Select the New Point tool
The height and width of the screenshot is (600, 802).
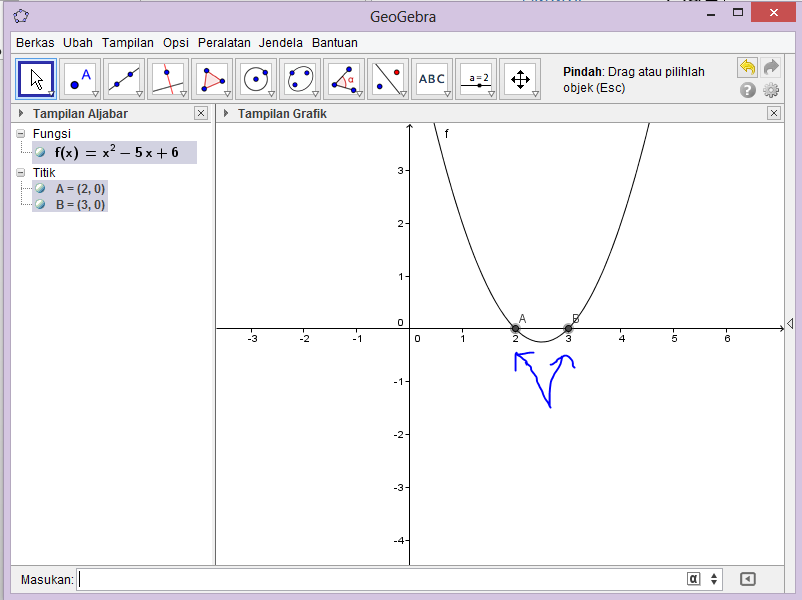point(80,79)
